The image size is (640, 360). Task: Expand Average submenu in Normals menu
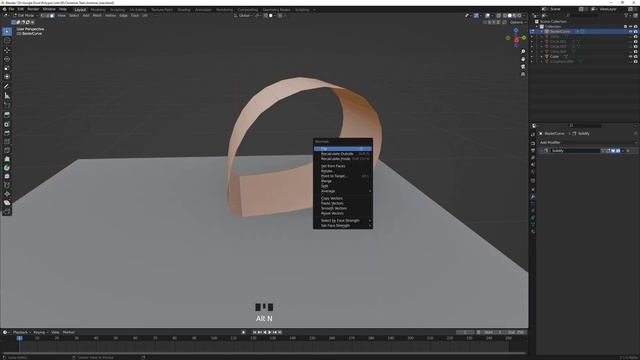tap(343, 191)
